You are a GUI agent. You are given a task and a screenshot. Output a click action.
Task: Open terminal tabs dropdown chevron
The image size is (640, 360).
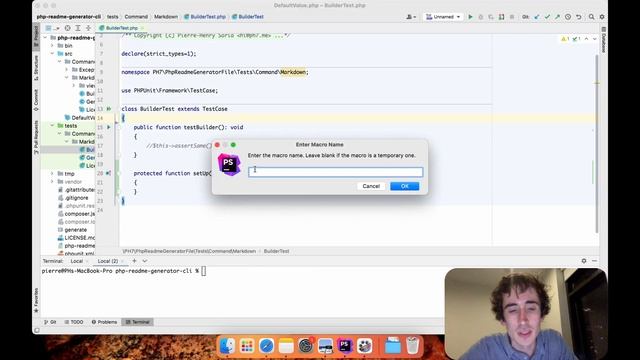(x=144, y=261)
